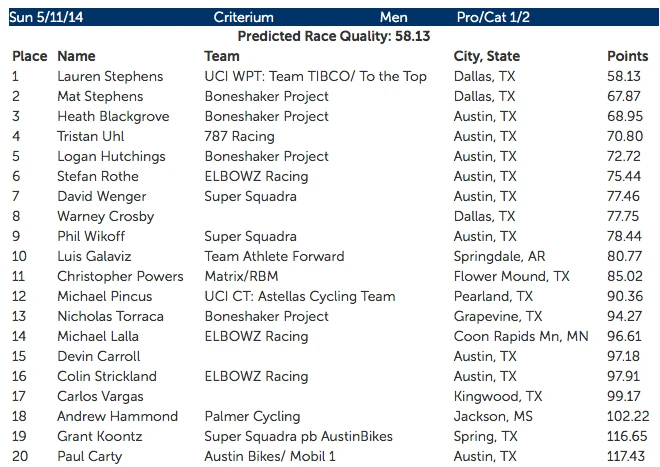This screenshot has height=467, width=660.
Task: Click the Pro/Cat 1/2 category label
Action: [495, 18]
